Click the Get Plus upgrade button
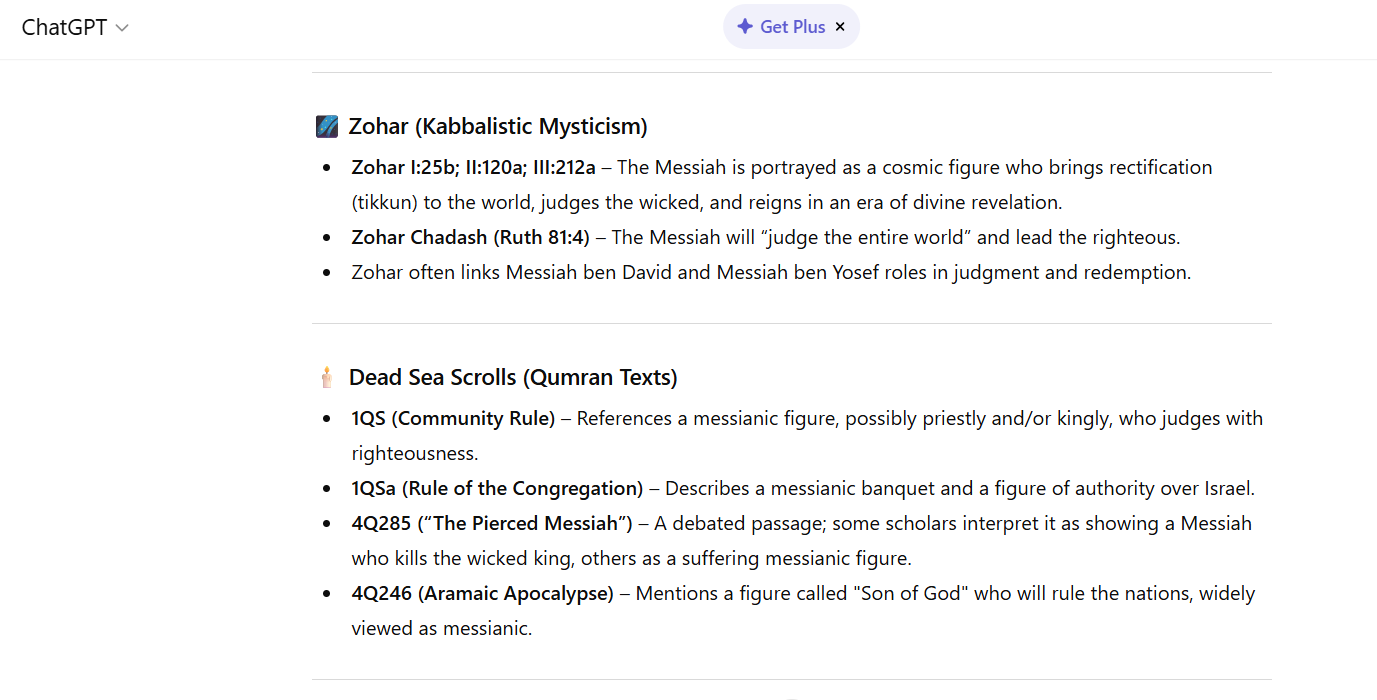Image resolution: width=1377 pixels, height=700 pixels. 781,27
